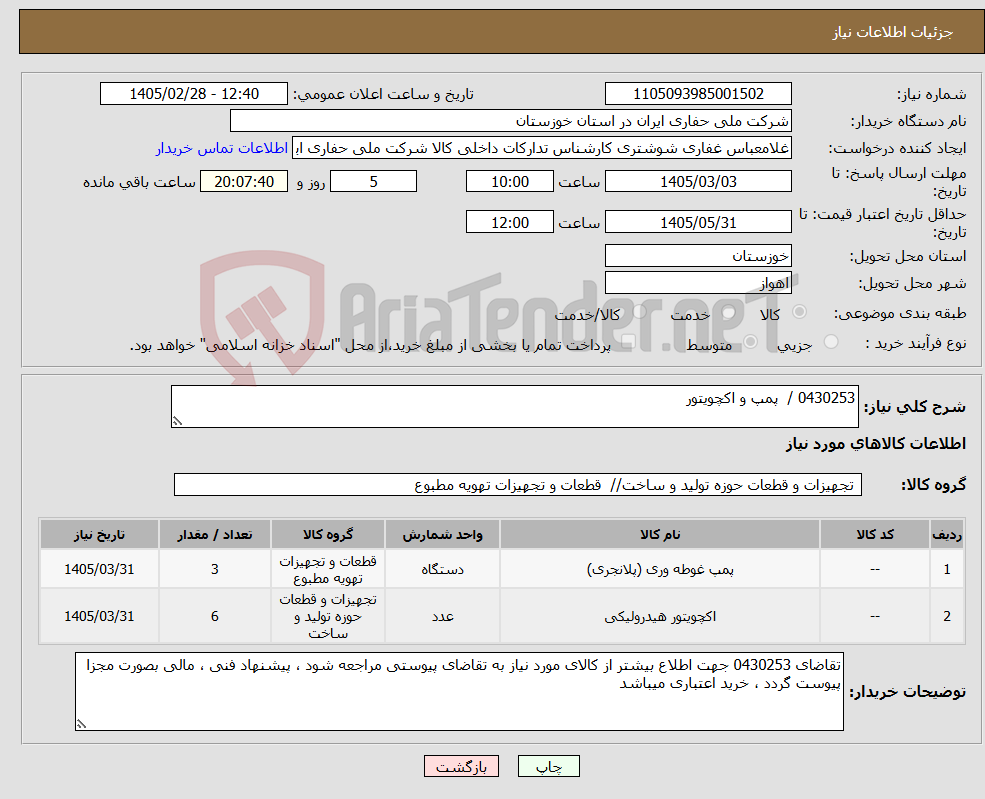
Task: Click the buyer notes resize handle
Action: 81,724
